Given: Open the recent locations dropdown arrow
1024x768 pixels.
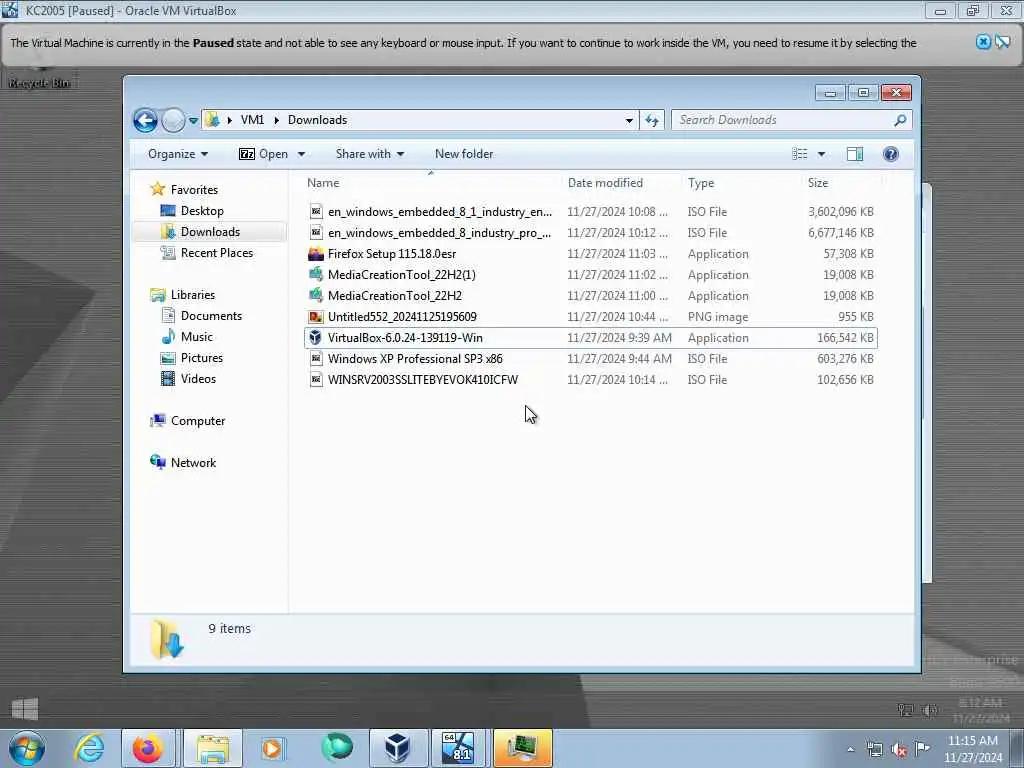Looking at the screenshot, I should coord(193,121).
